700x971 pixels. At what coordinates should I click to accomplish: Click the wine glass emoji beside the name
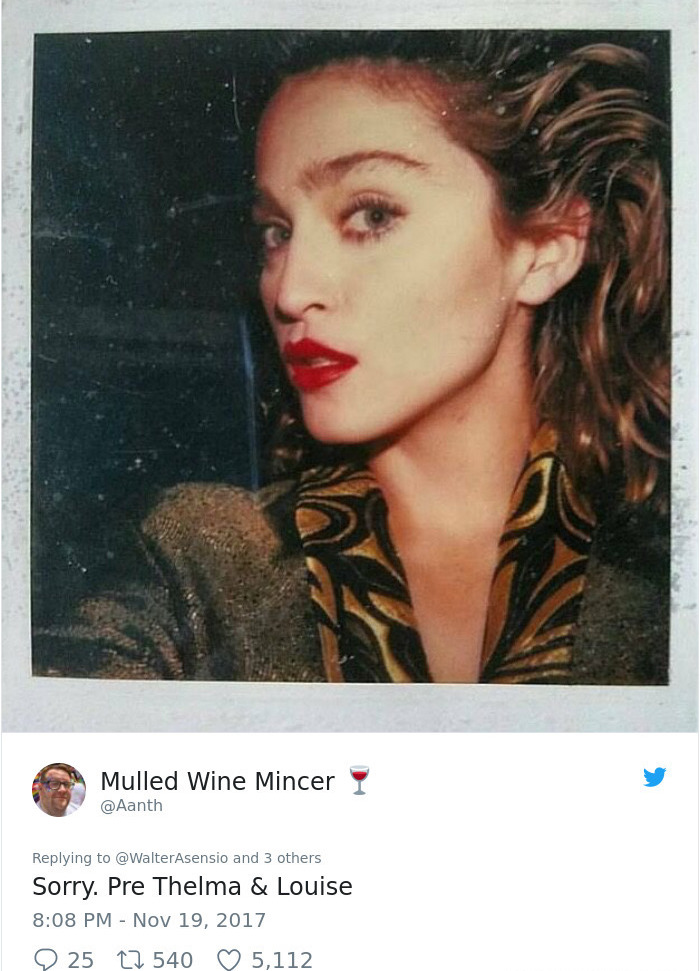(x=359, y=780)
